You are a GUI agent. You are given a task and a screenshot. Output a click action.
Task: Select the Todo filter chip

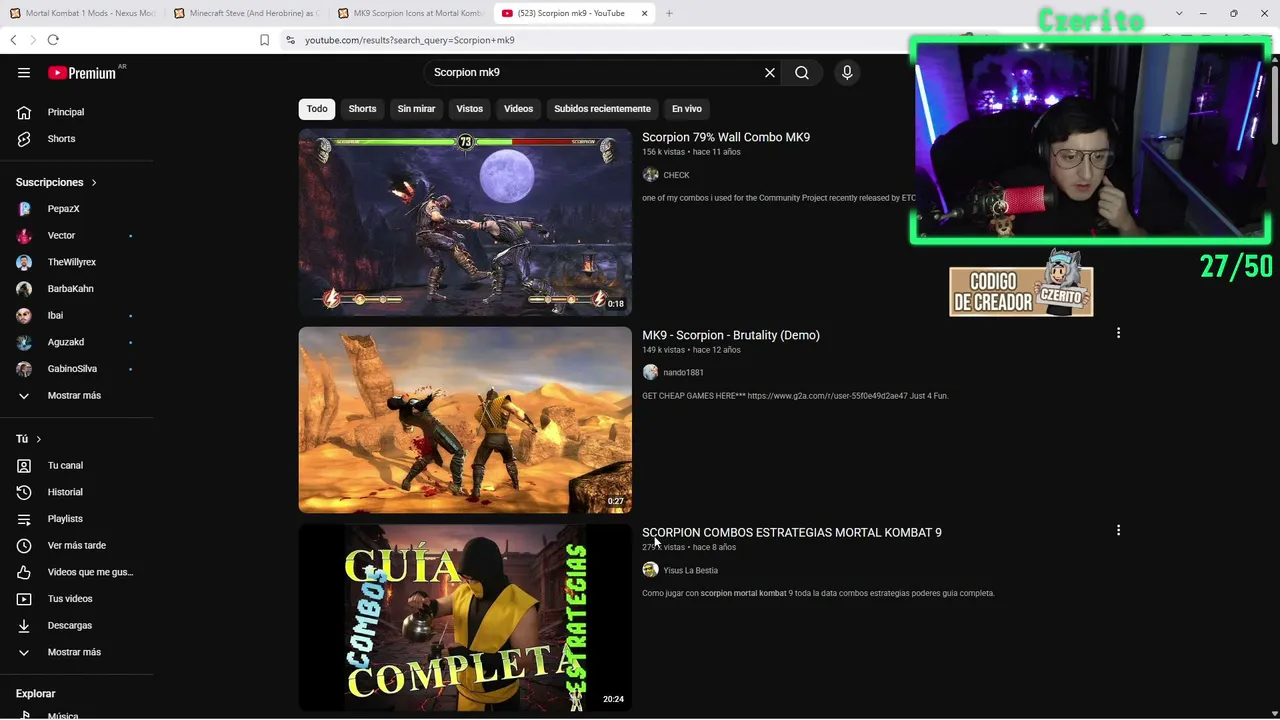click(x=317, y=109)
